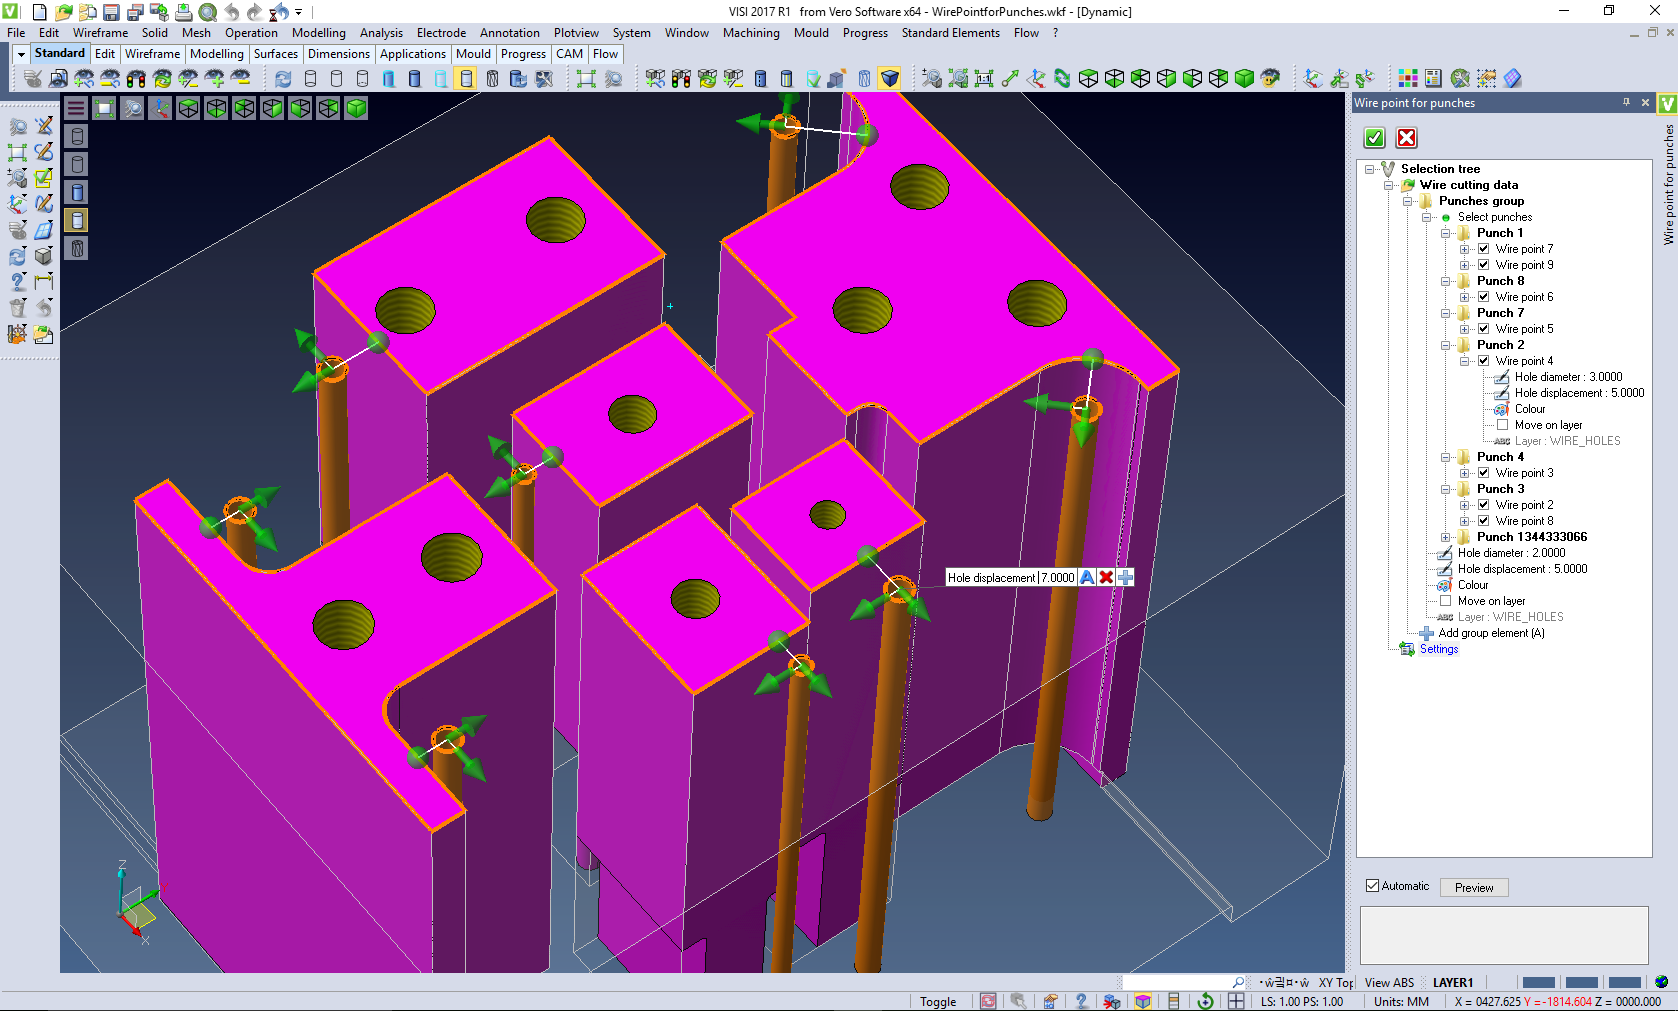
Task: Open the Electrode menu
Action: coord(441,33)
